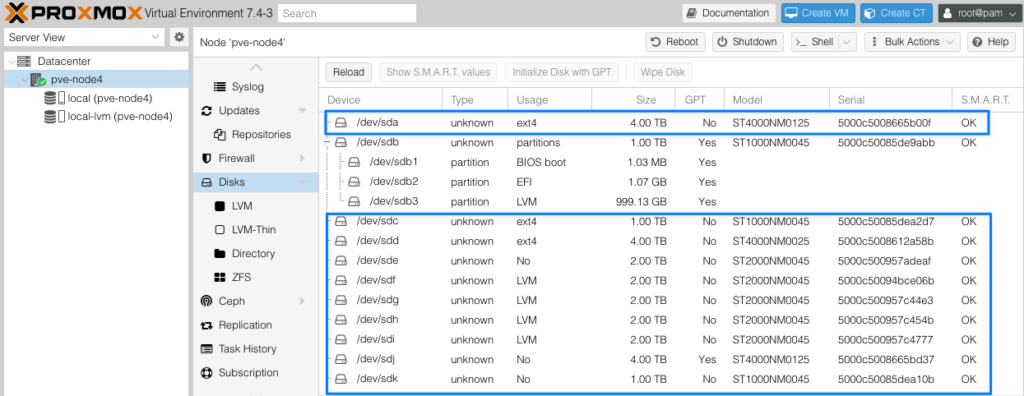Select the /dev/sdb3 LVM partition row
Image resolution: width=1024 pixels, height=396 pixels.
tap(671, 201)
